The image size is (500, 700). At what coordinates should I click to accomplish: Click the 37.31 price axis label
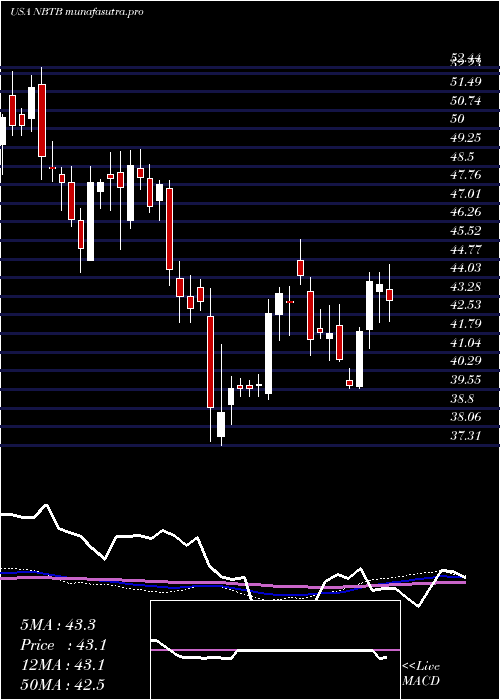[466, 435]
